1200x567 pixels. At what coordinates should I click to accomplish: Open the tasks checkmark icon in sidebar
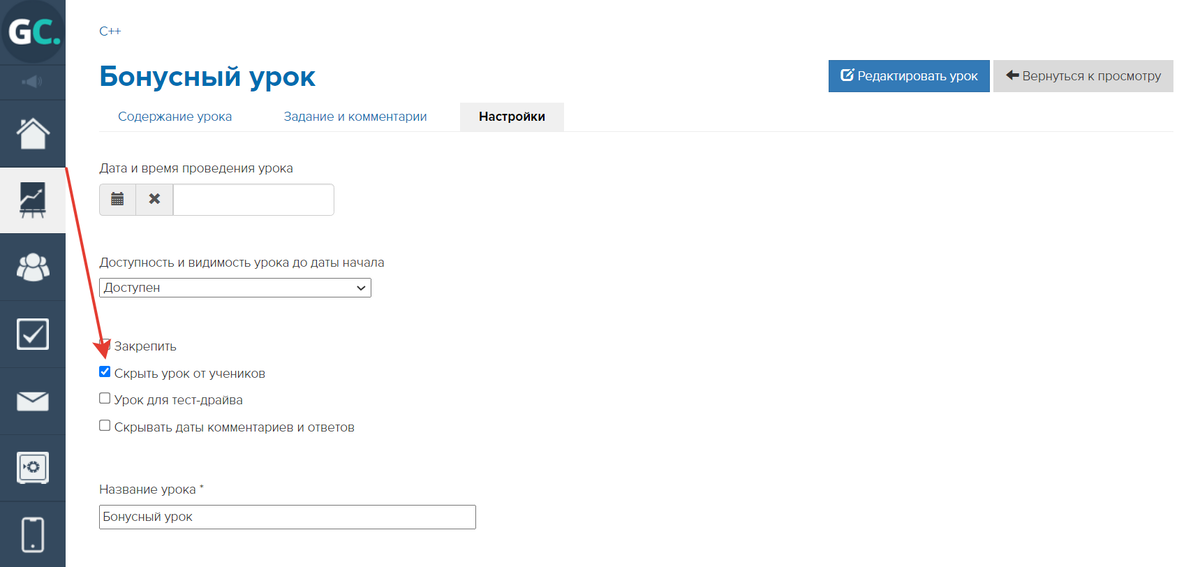click(33, 334)
